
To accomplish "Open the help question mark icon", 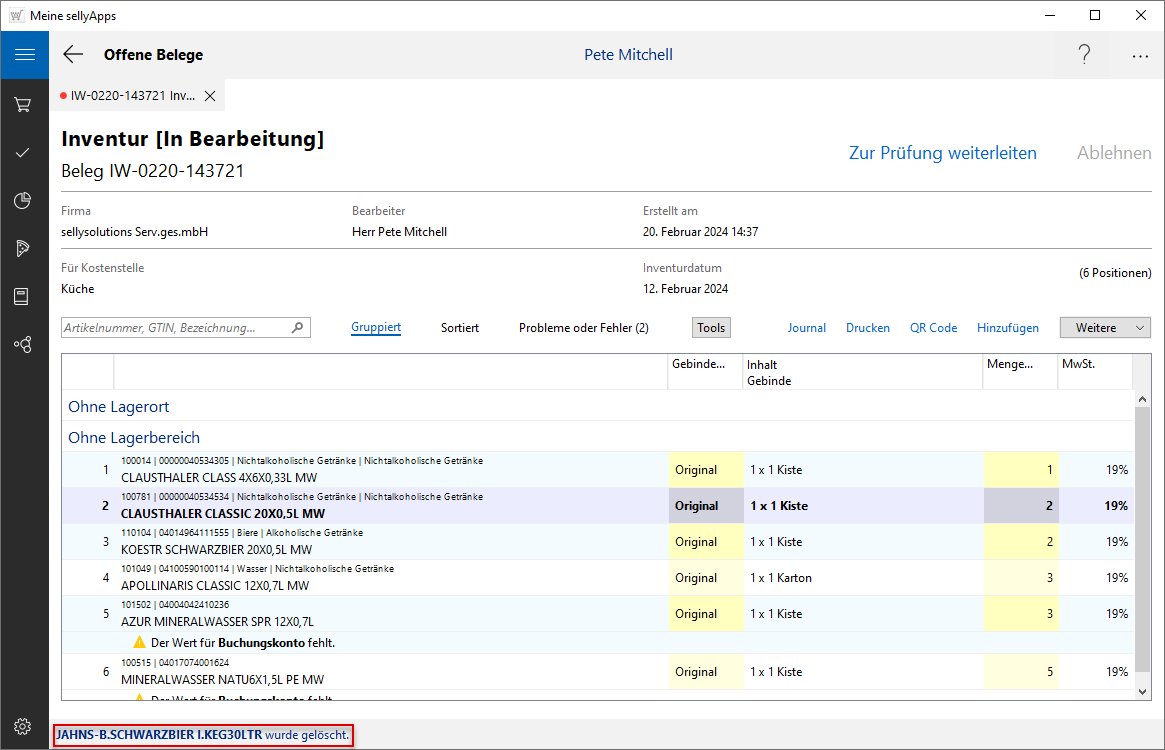I will 1084,55.
